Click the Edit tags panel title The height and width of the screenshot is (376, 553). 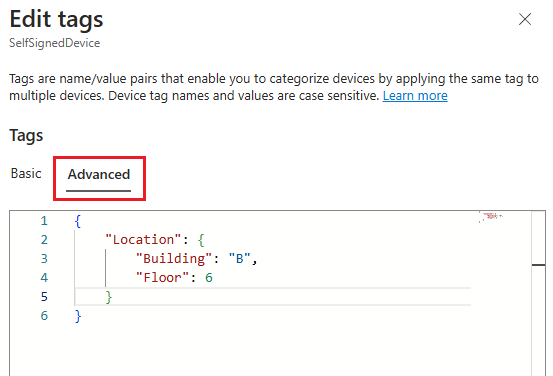tap(56, 19)
